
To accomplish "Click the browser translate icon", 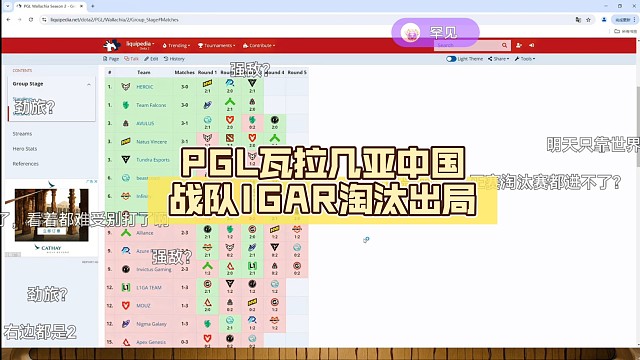I will point(578,20).
